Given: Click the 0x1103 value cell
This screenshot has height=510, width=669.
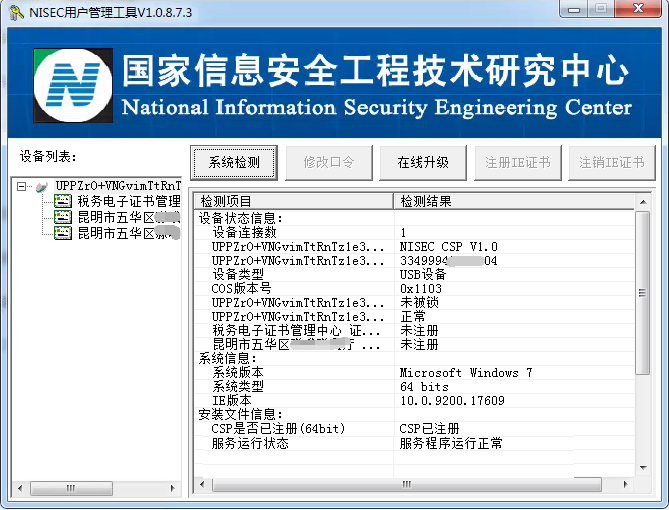Looking at the screenshot, I should [x=421, y=289].
